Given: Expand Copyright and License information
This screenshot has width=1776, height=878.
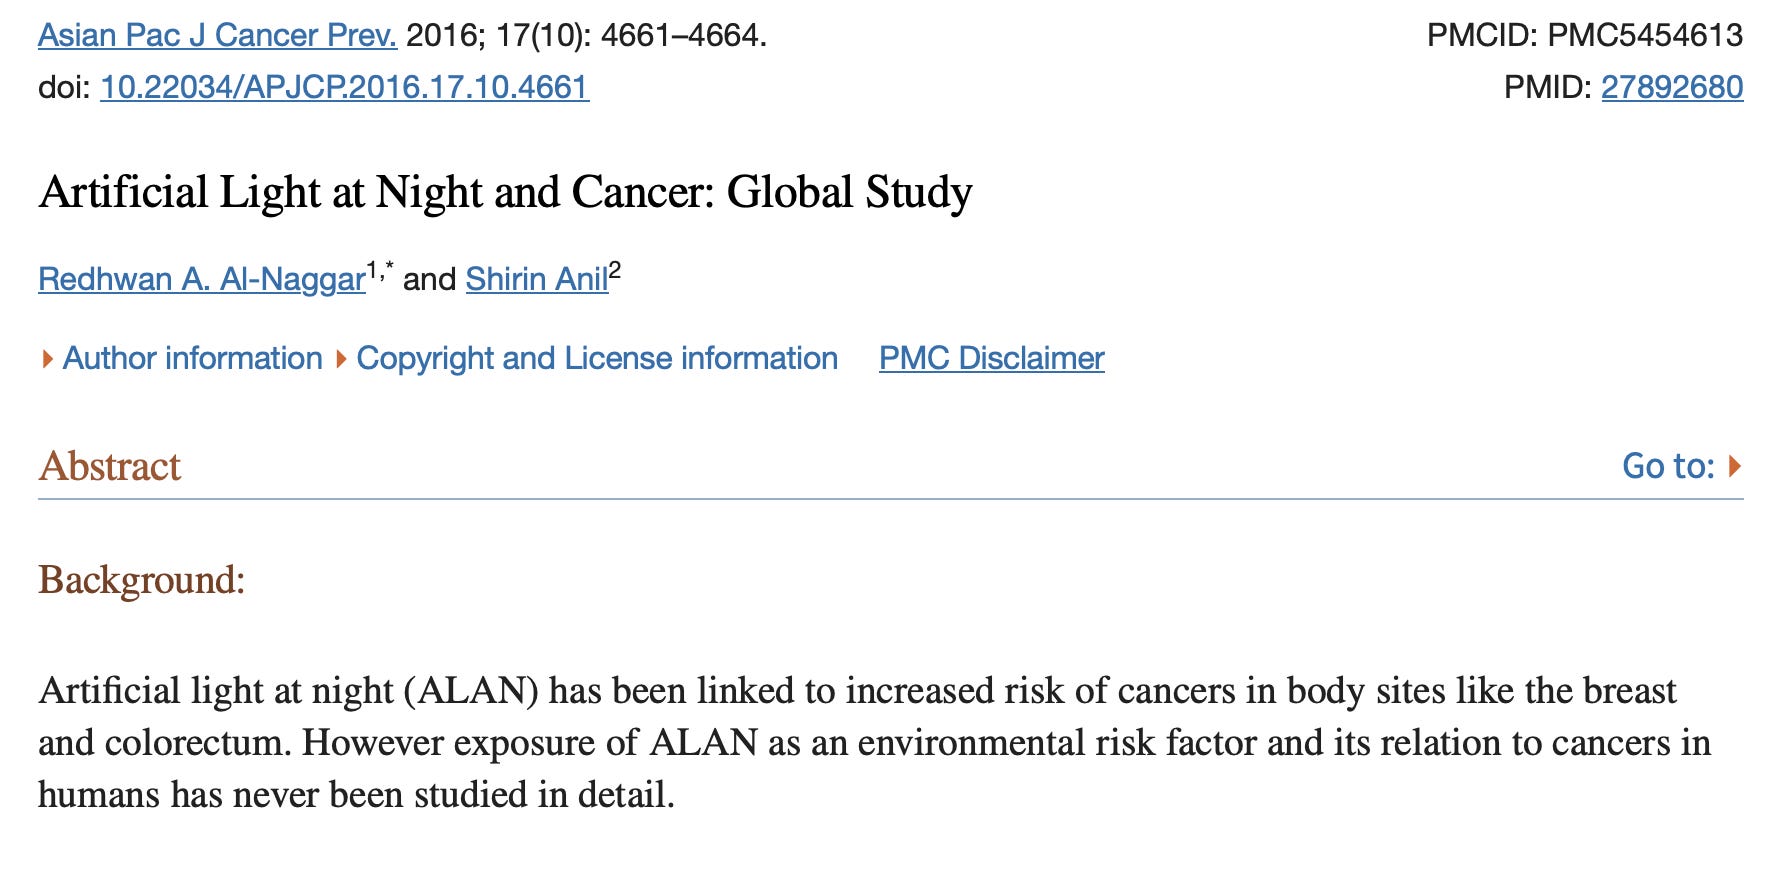Looking at the screenshot, I should click(x=597, y=358).
